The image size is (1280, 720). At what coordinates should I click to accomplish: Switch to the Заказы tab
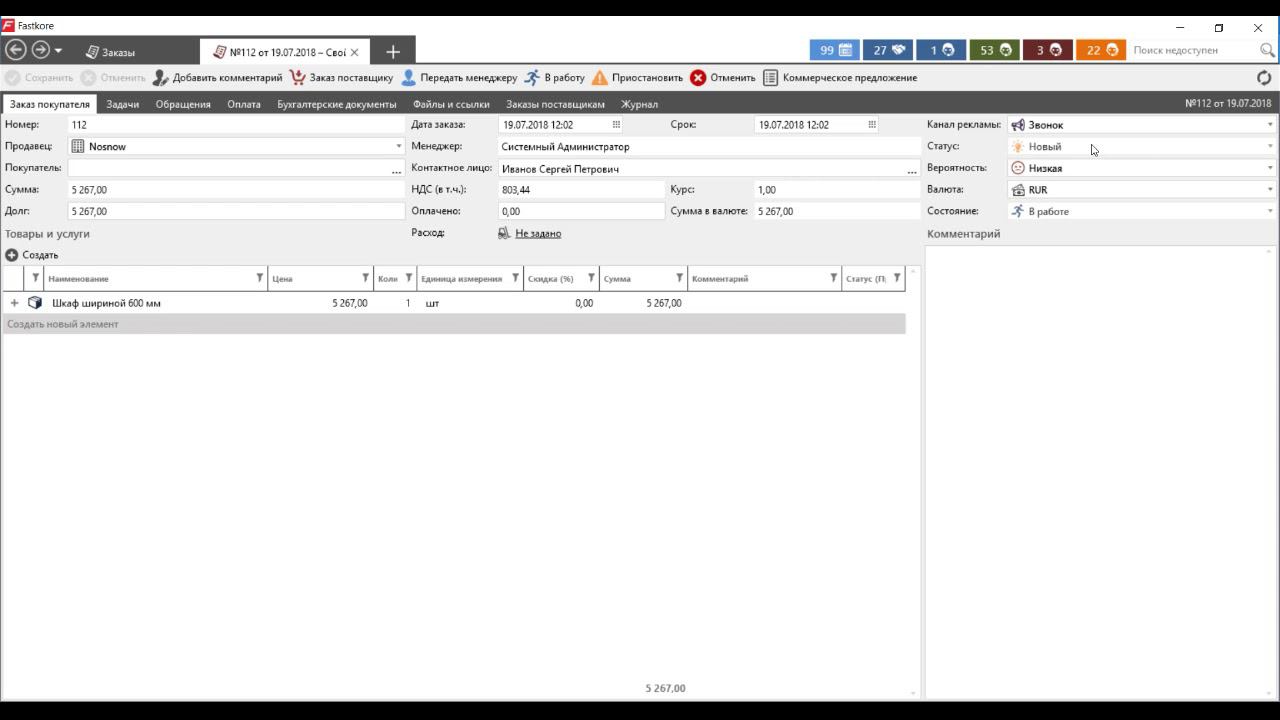[110, 52]
